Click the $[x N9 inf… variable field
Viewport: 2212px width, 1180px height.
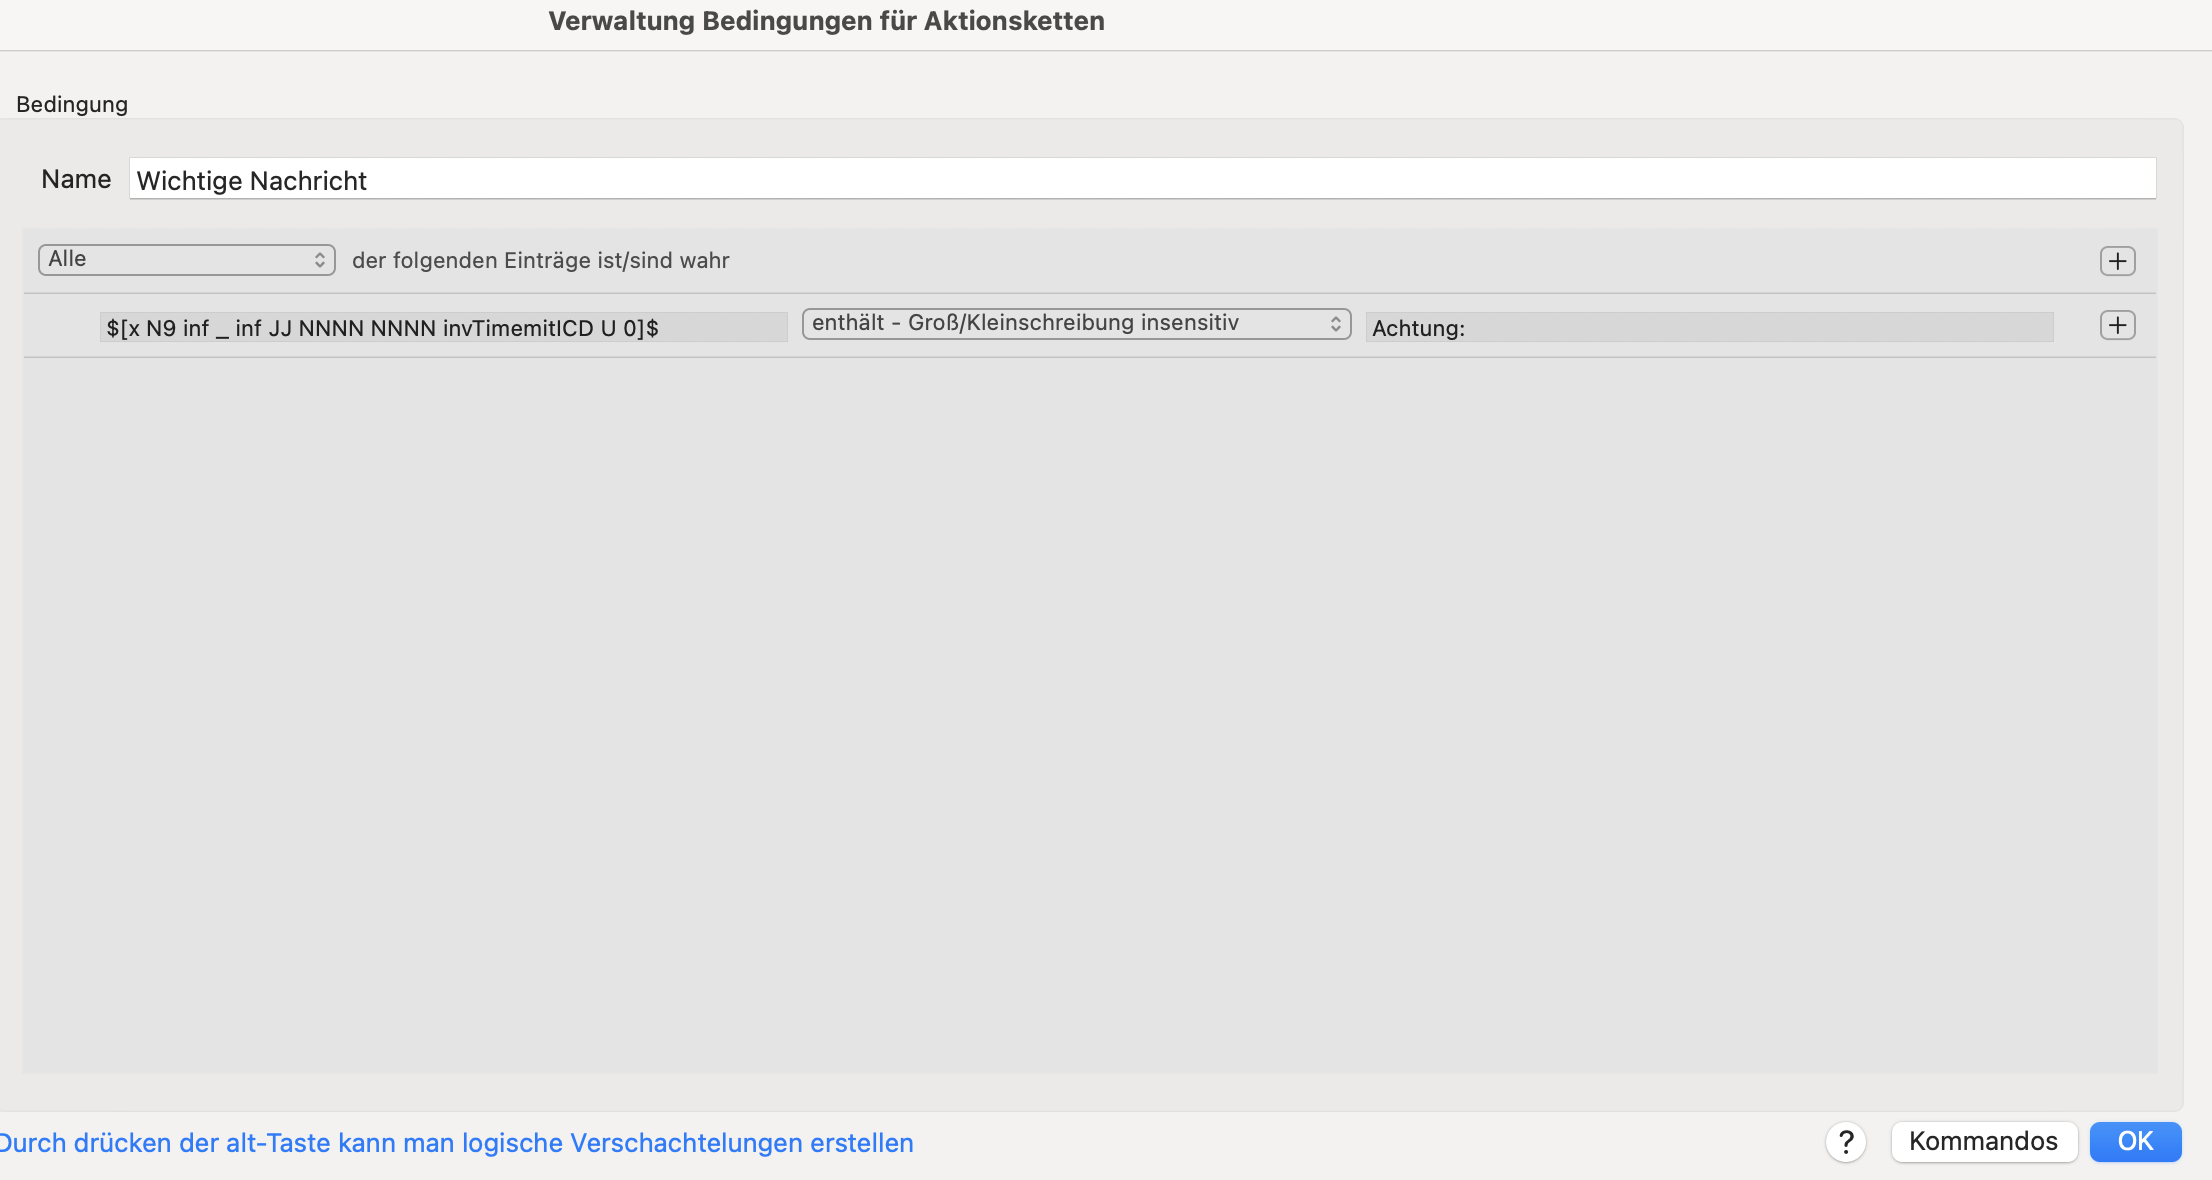(x=443, y=327)
